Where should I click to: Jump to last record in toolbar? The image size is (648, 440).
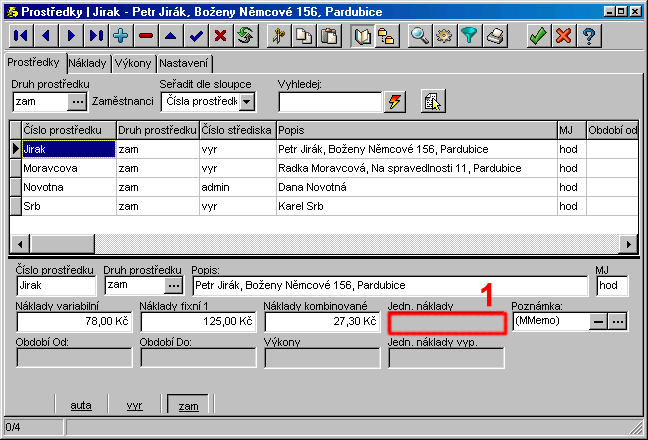click(96, 36)
